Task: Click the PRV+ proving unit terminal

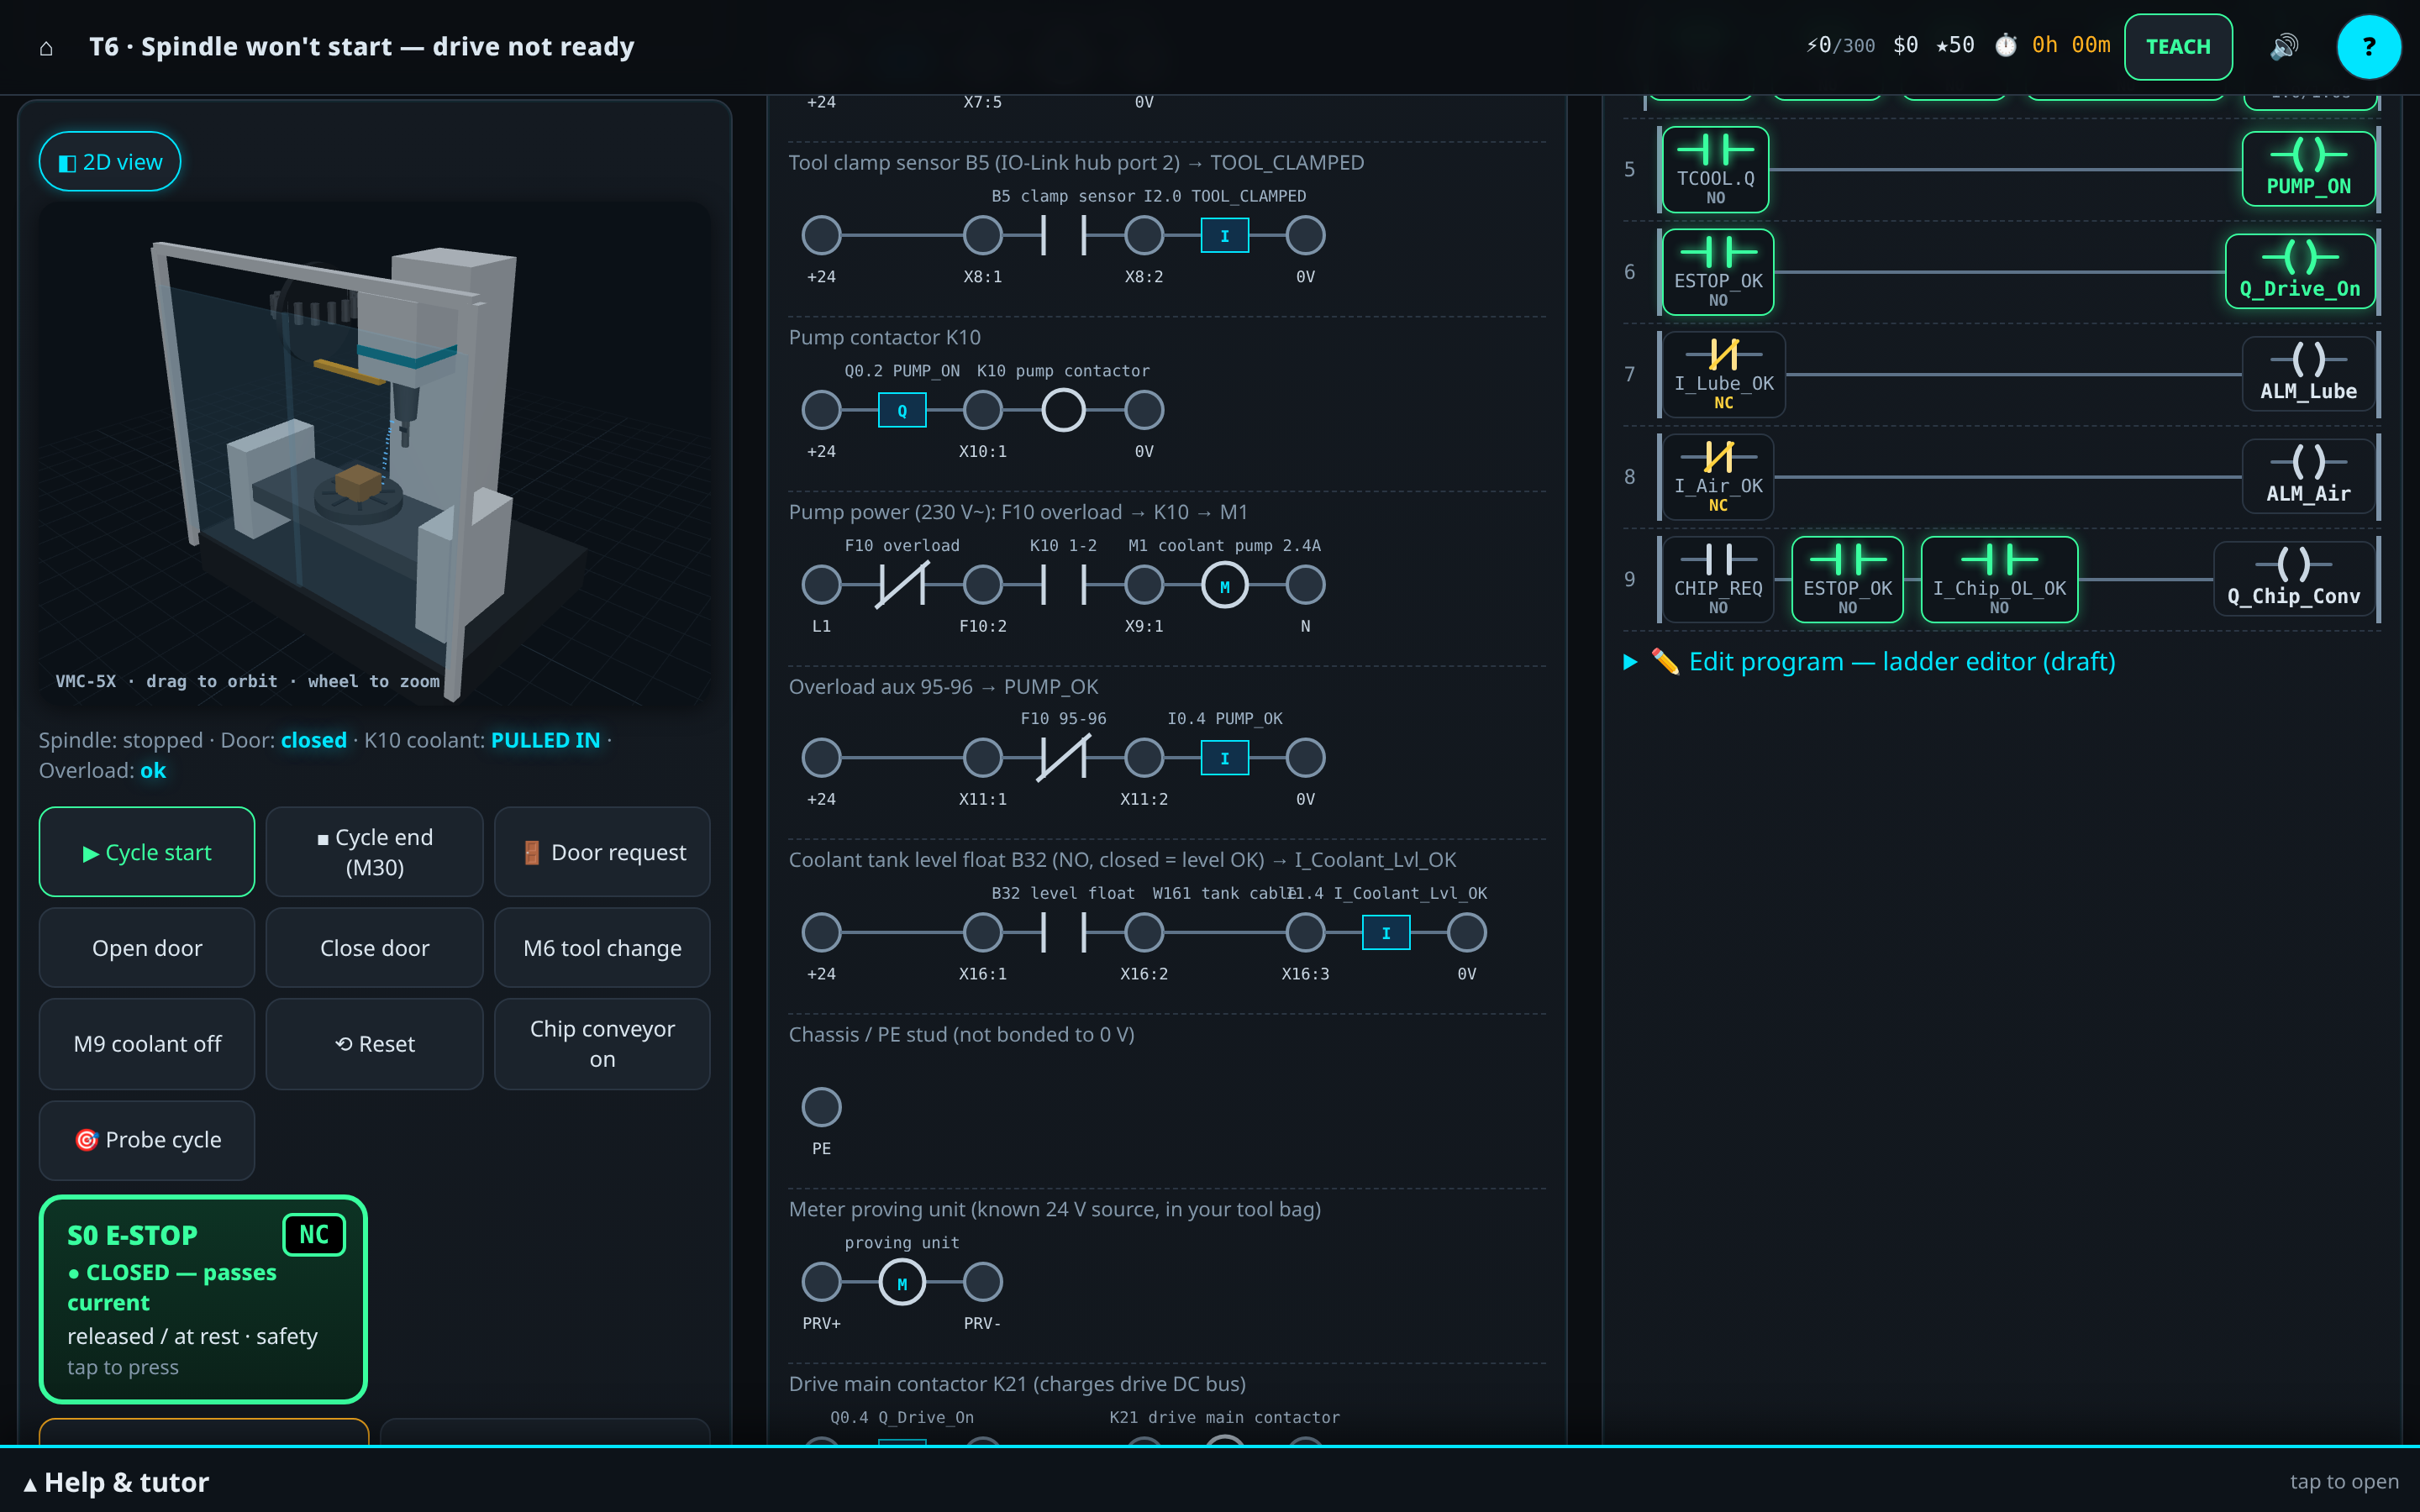Action: pyautogui.click(x=821, y=1282)
